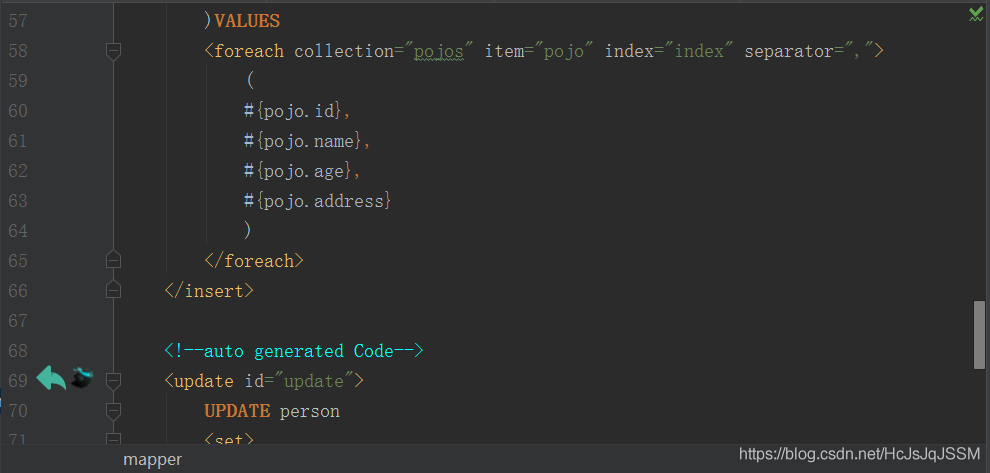Click the fold marker beside closing foreach tag
This screenshot has height=473, width=990.
coord(113,261)
